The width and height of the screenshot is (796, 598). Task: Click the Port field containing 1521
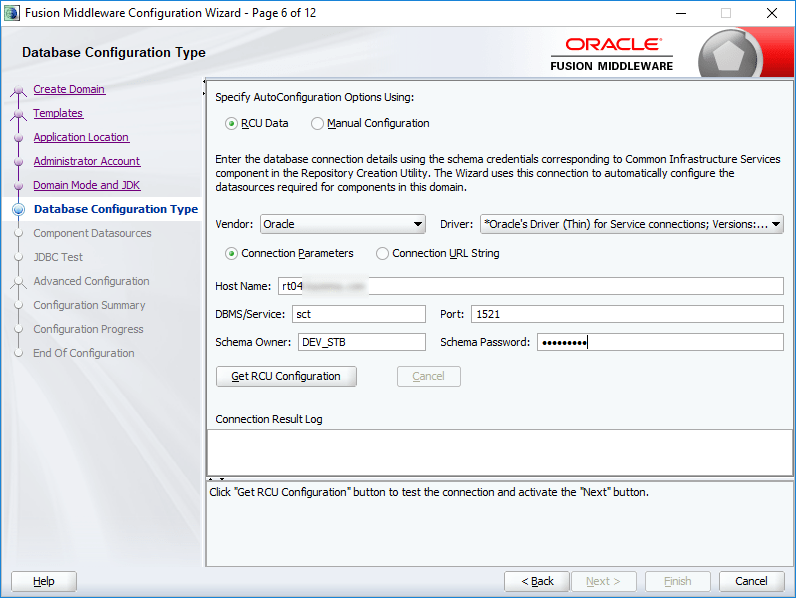[627, 314]
